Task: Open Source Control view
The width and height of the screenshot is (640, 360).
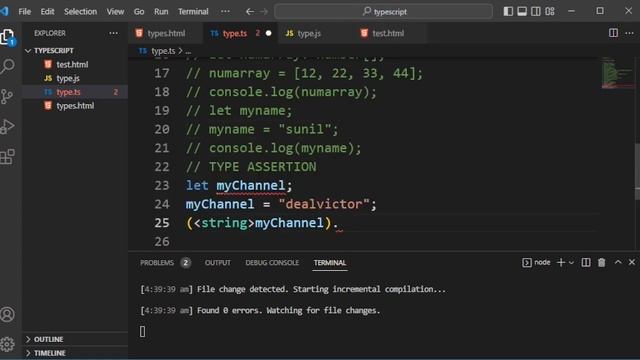Action: pos(7,96)
